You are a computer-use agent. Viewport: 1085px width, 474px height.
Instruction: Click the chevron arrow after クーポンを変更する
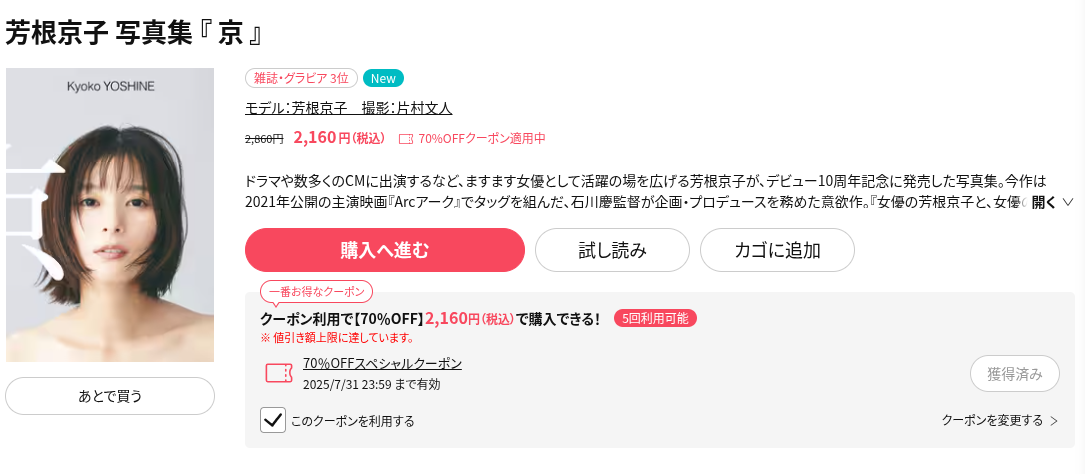(1054, 421)
